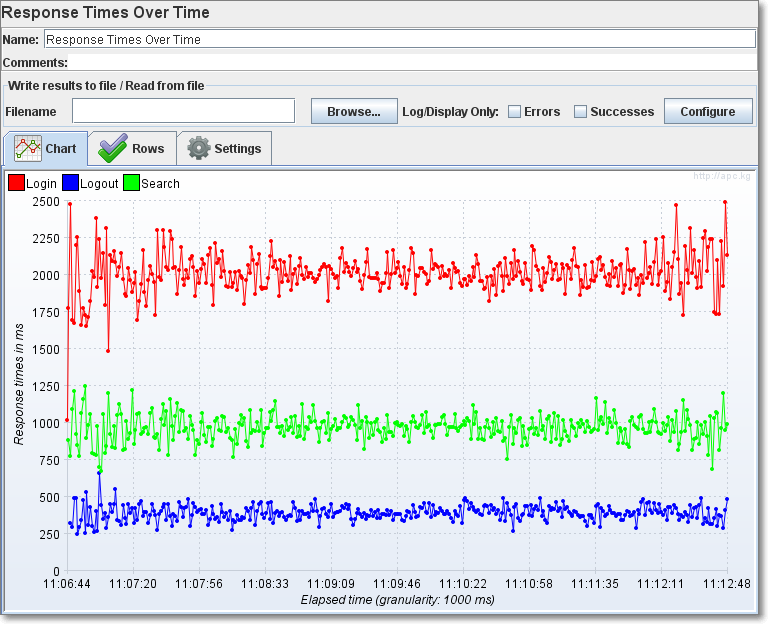Image resolution: width=768 pixels, height=624 pixels.
Task: Click 'Elapsed time (granularity: 1000 ms)' axis title
Action: [398, 600]
